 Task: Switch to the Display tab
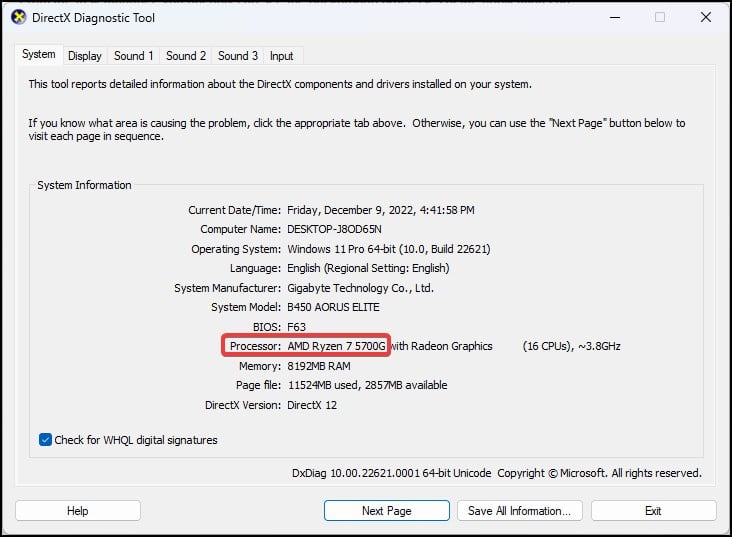[x=84, y=56]
